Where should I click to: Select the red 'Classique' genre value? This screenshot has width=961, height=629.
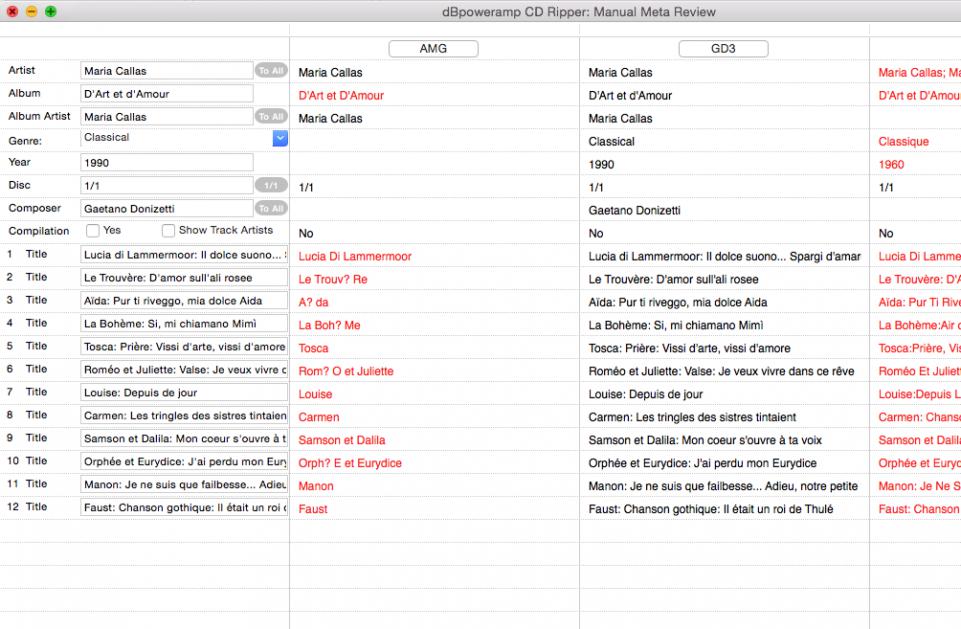[903, 142]
